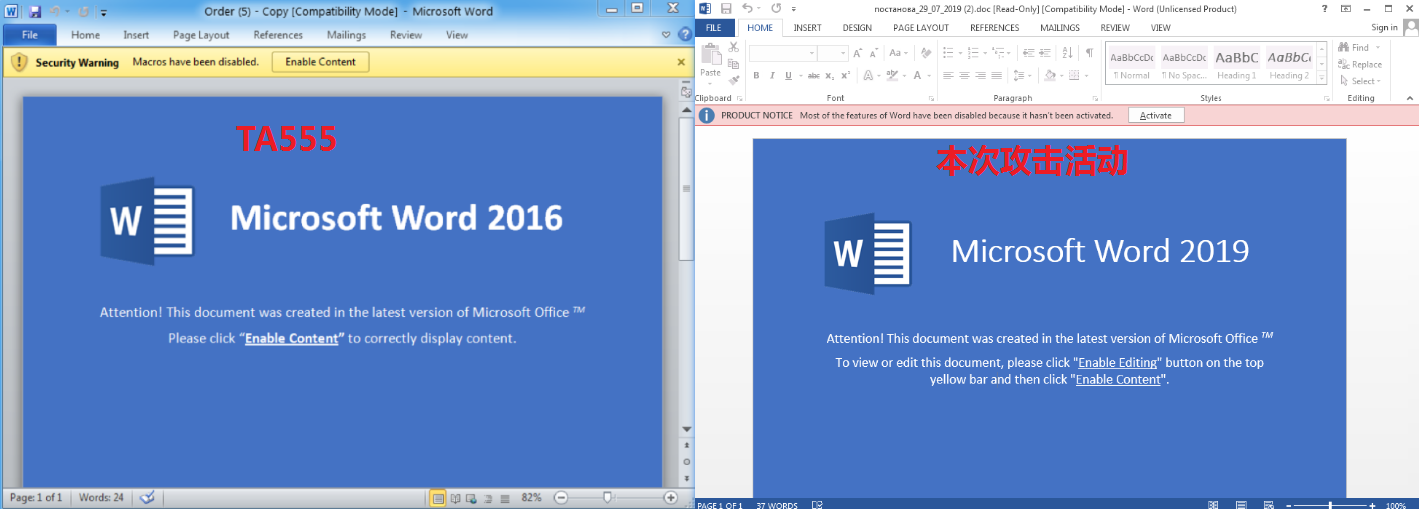This screenshot has width=1419, height=509.
Task: Toggle Align Left in Paragraph group
Action: pos(946,75)
